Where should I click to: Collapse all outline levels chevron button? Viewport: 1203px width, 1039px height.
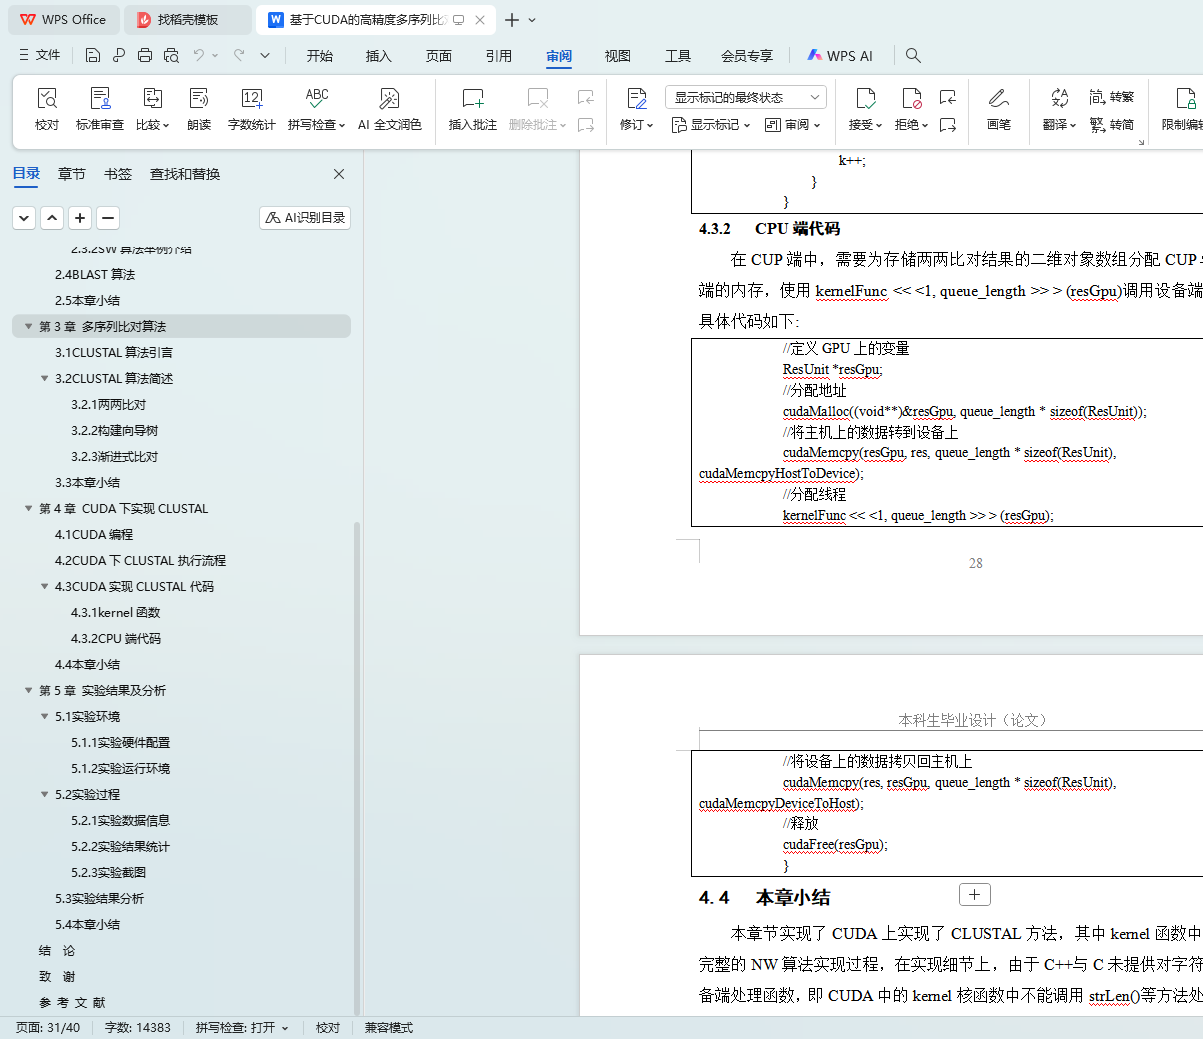pyautogui.click(x=25, y=218)
